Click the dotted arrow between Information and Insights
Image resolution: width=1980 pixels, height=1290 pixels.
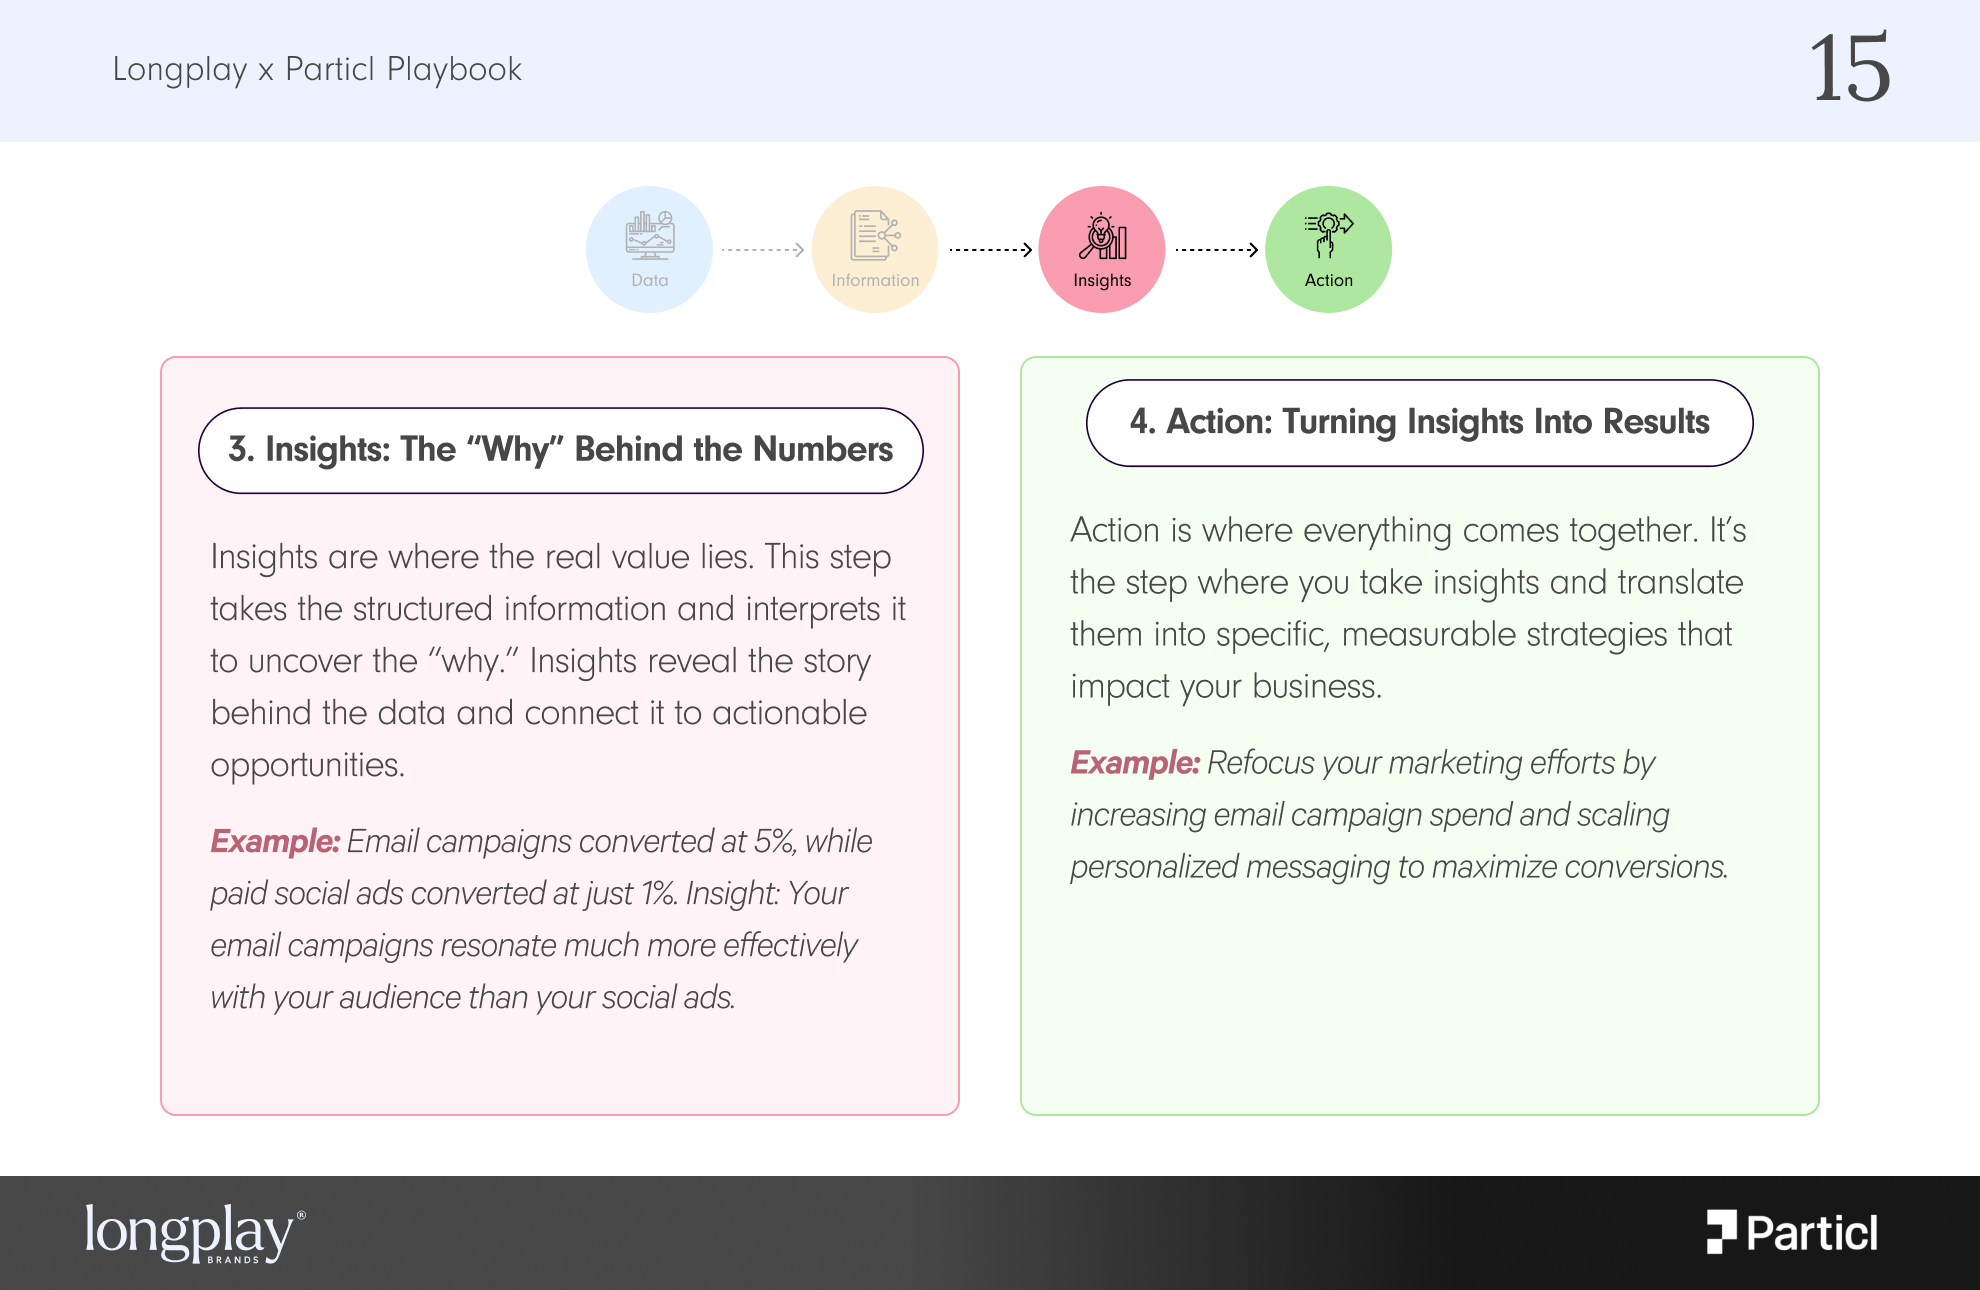click(990, 249)
